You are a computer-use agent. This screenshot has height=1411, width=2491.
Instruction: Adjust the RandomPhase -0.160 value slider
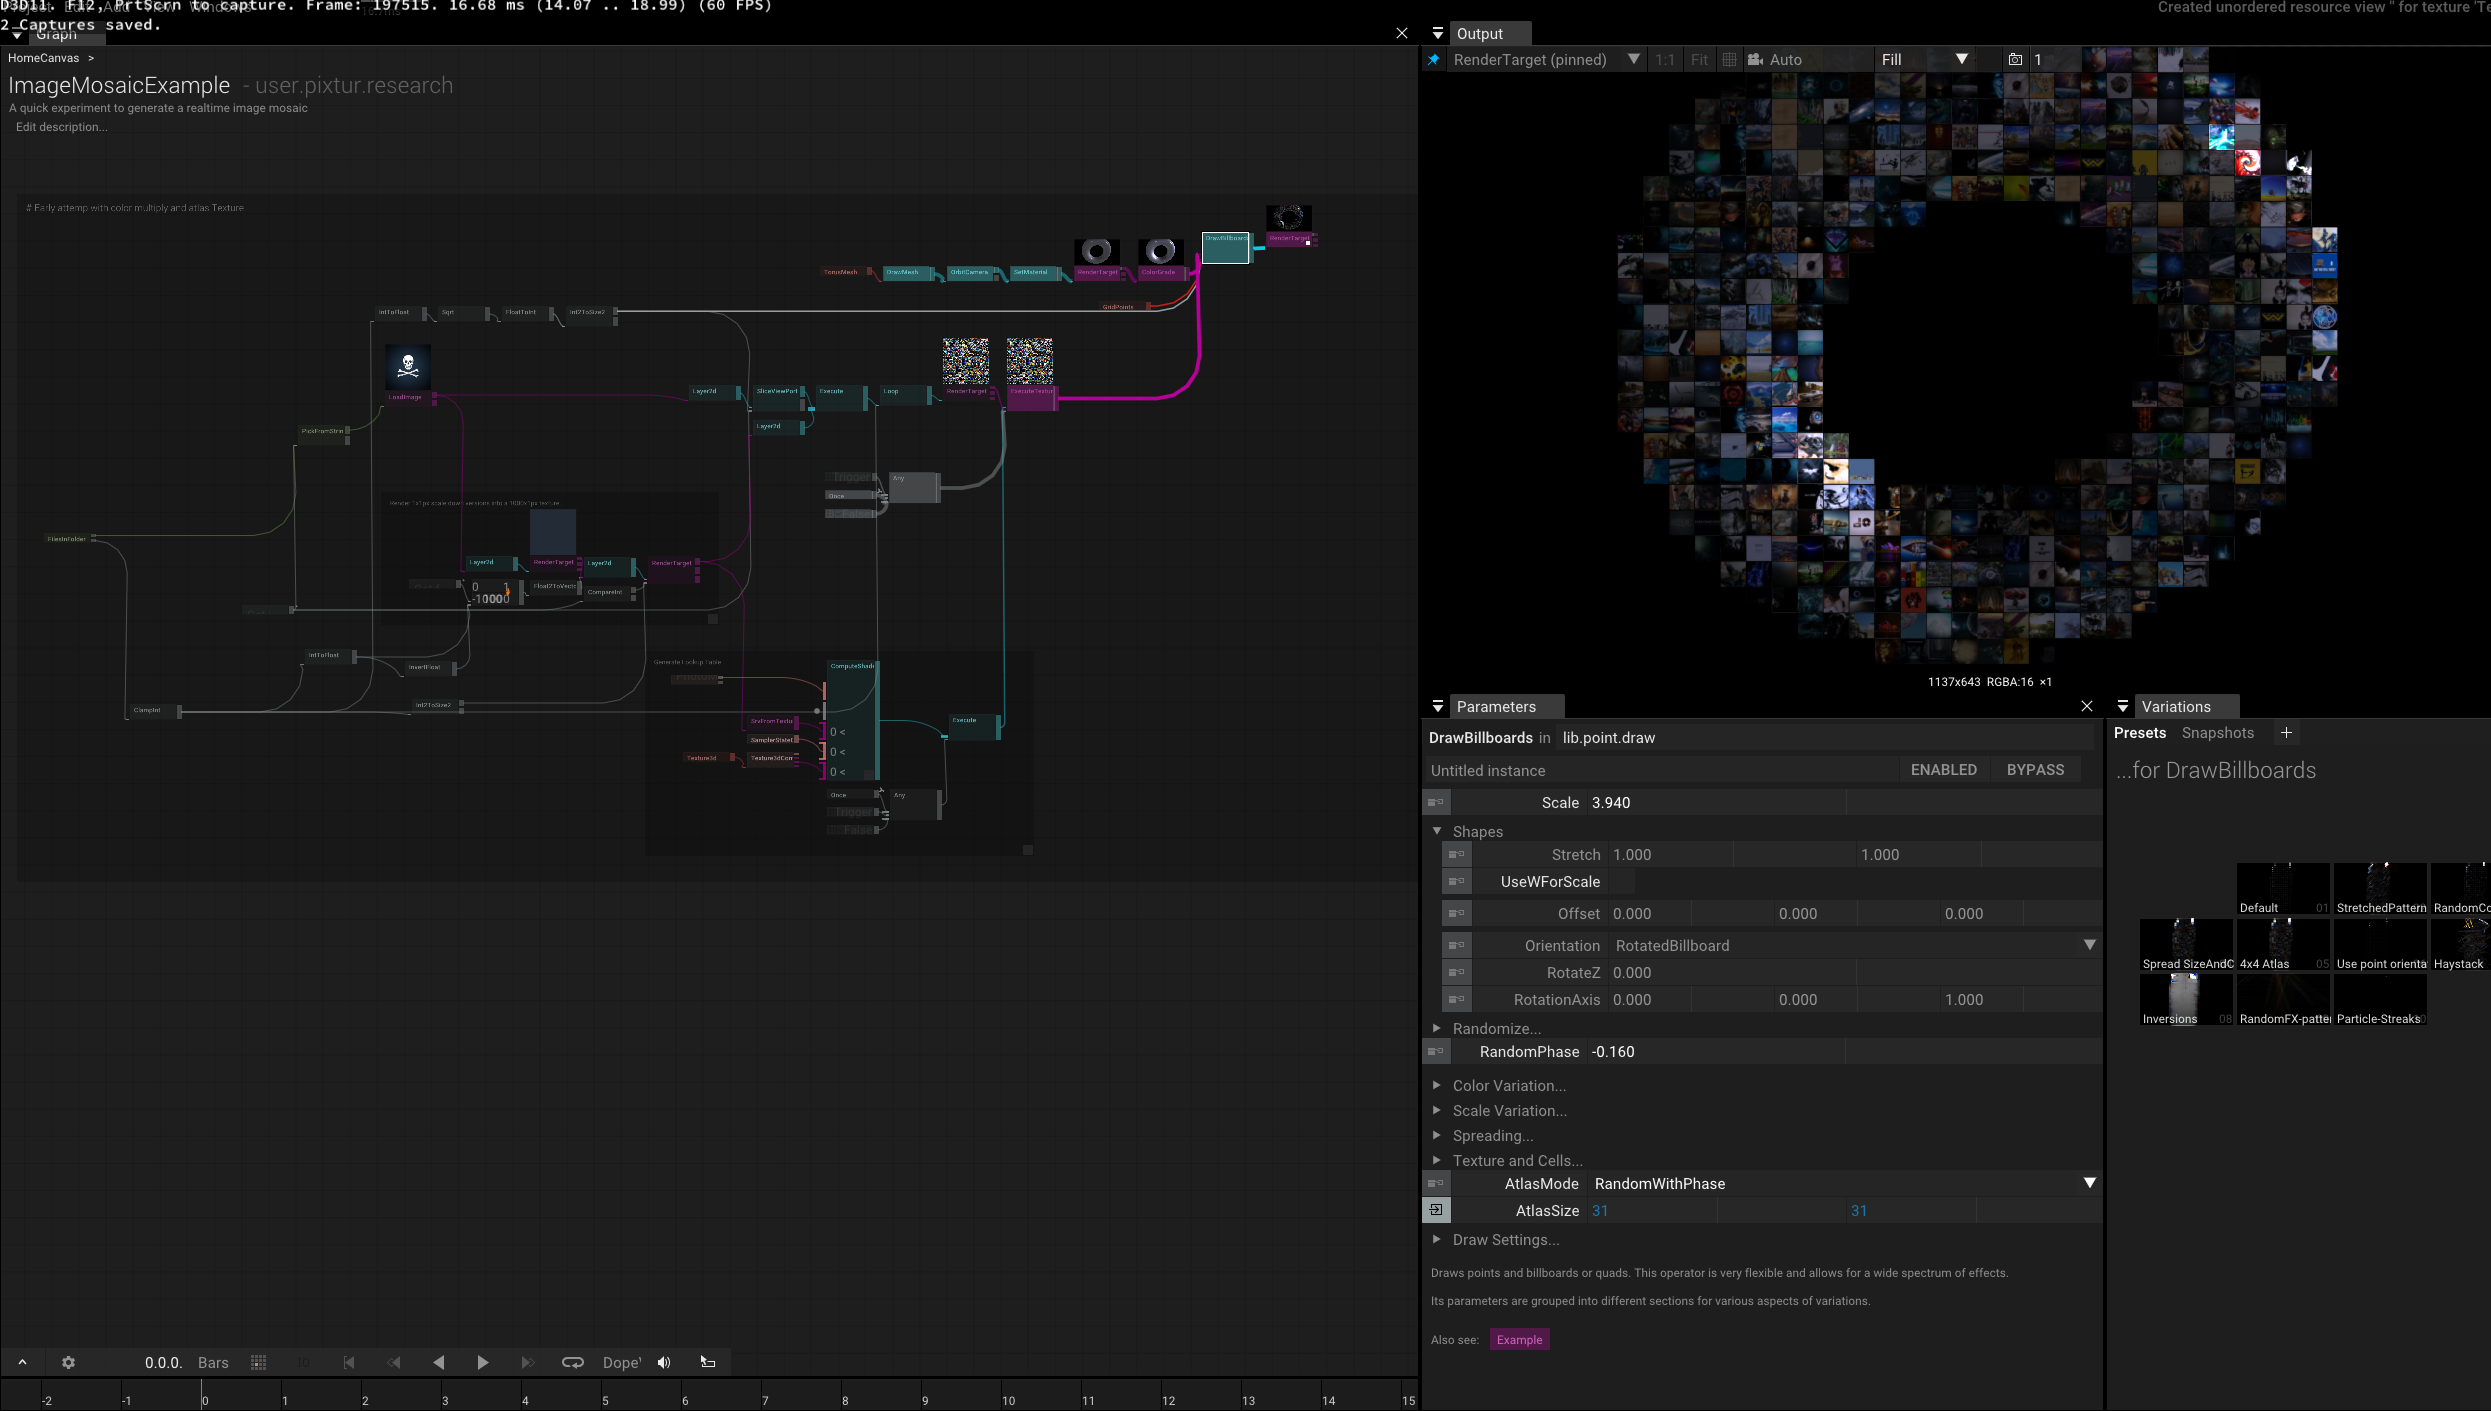(1844, 1052)
